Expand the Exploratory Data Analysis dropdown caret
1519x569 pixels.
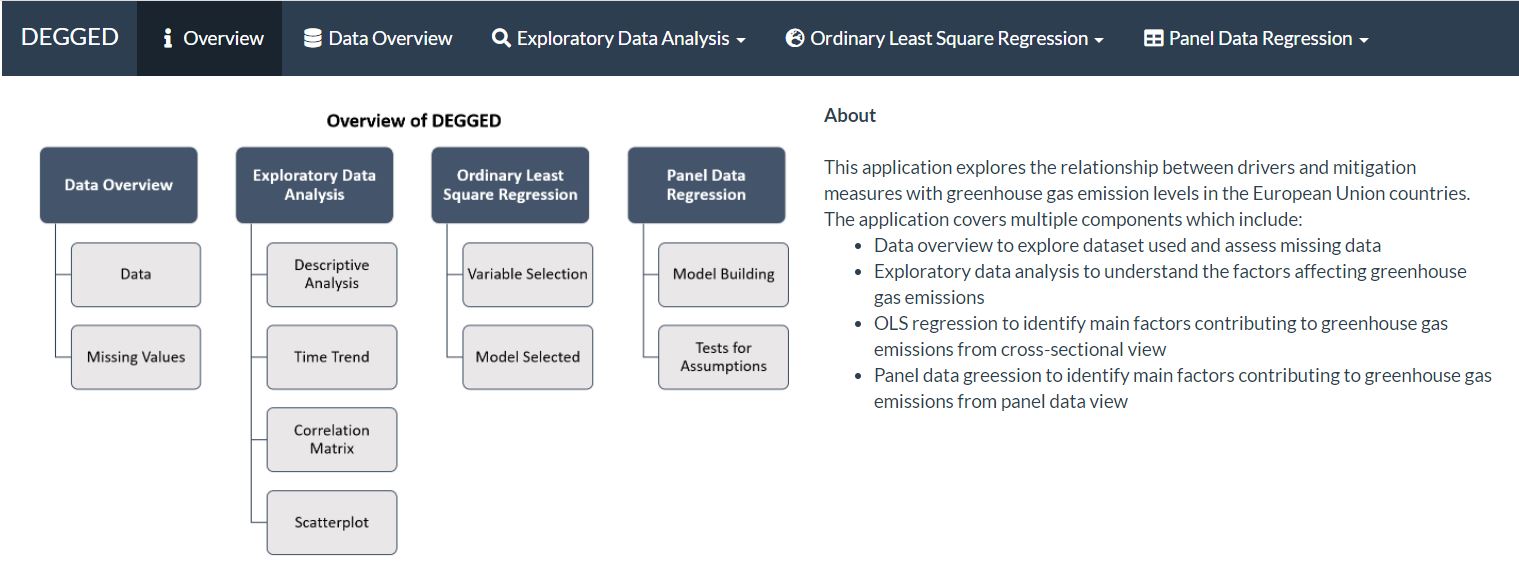coord(741,41)
